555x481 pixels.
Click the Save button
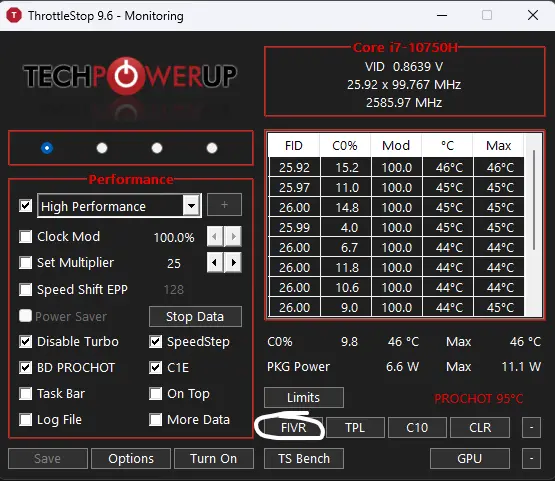pyautogui.click(x=48, y=459)
